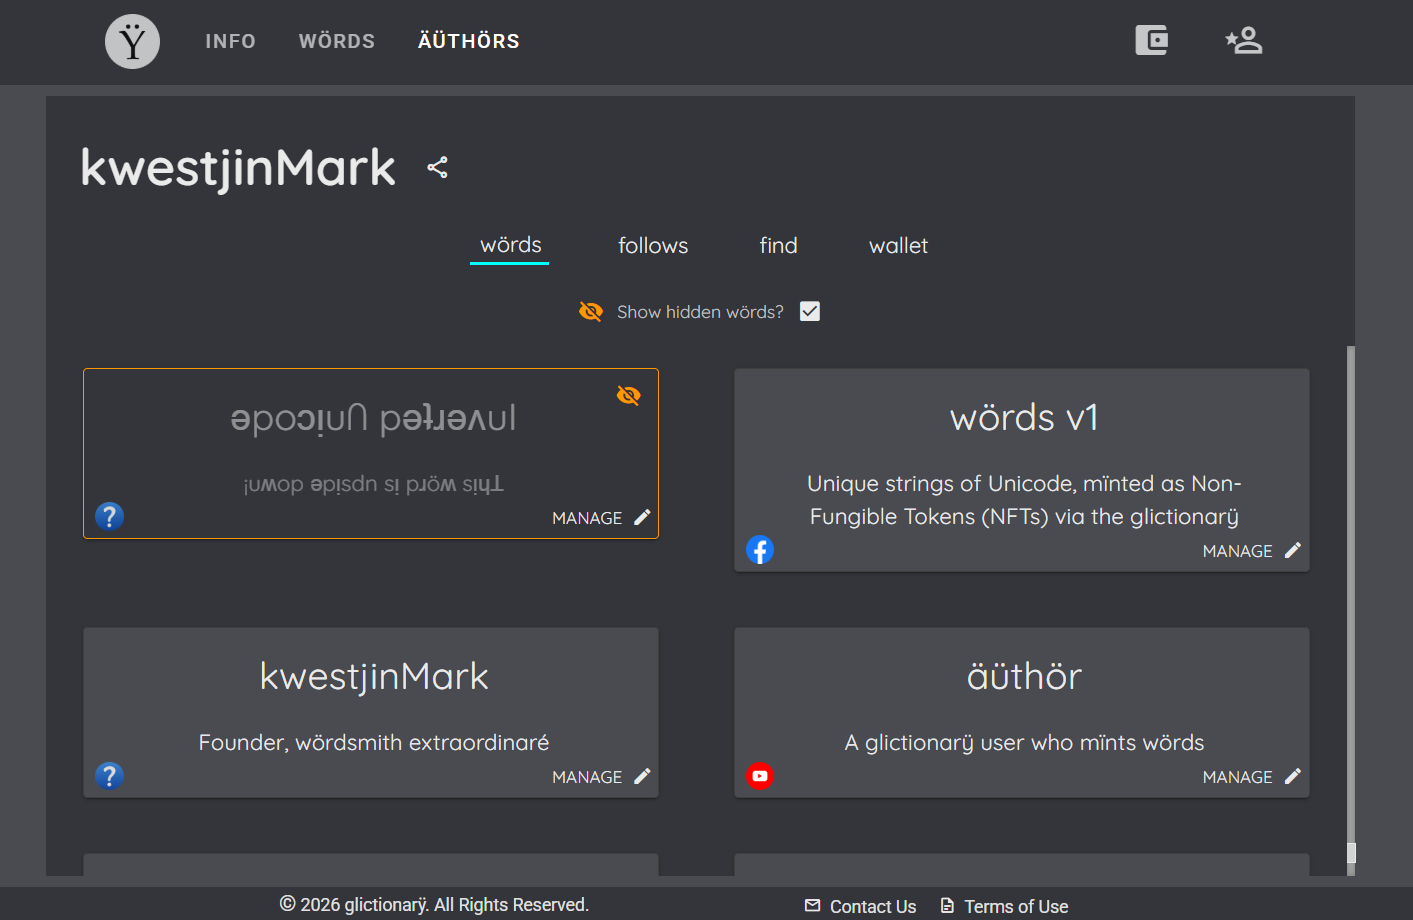Click pencil icon on kwestjinMark card
This screenshot has width=1413, height=920.
pyautogui.click(x=642, y=776)
